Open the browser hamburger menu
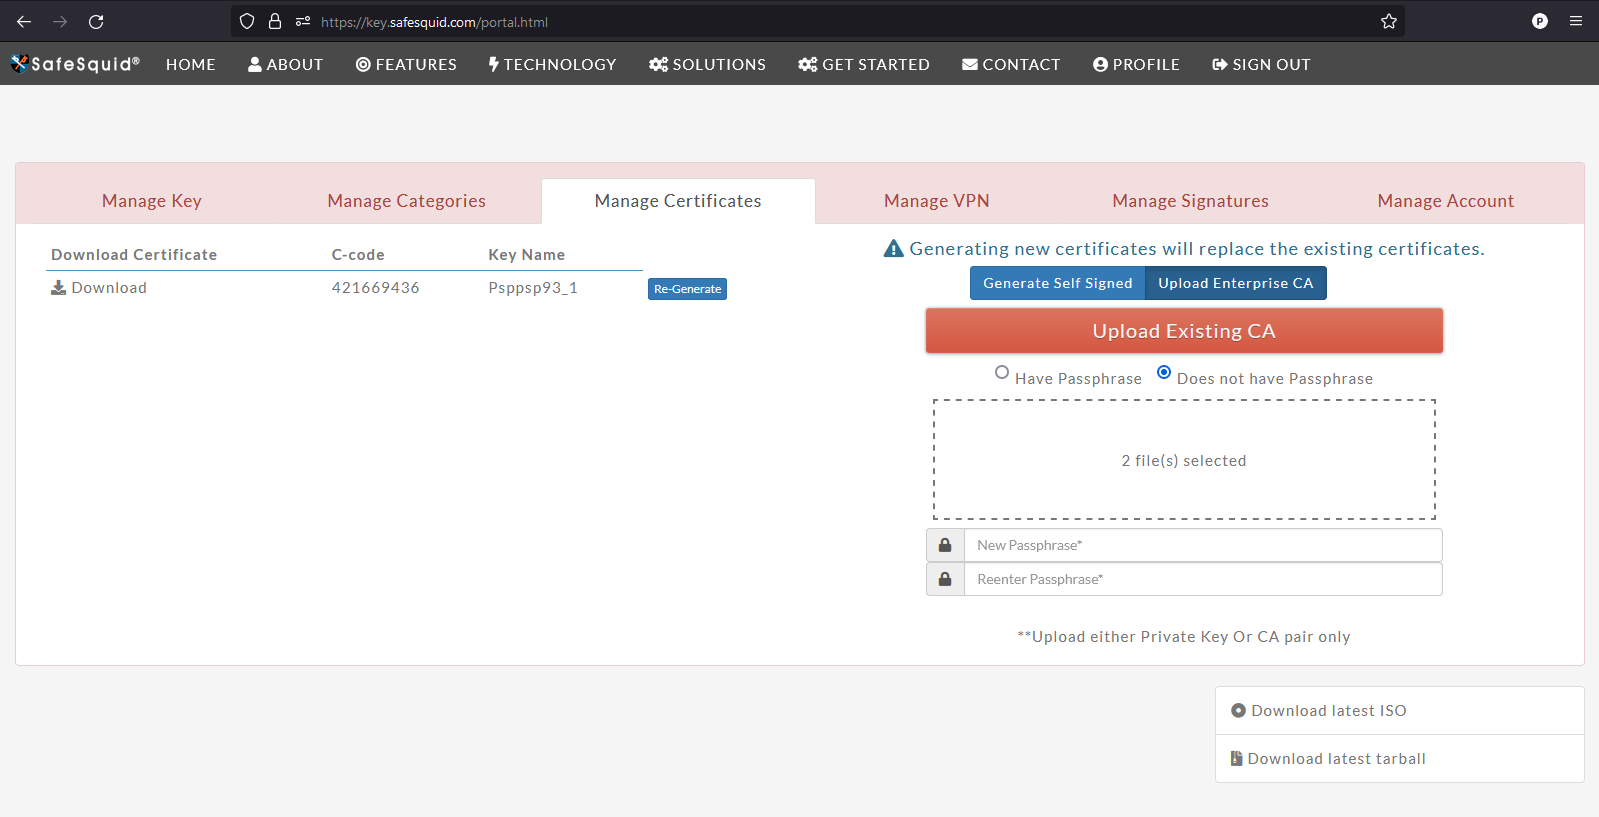 pos(1576,21)
